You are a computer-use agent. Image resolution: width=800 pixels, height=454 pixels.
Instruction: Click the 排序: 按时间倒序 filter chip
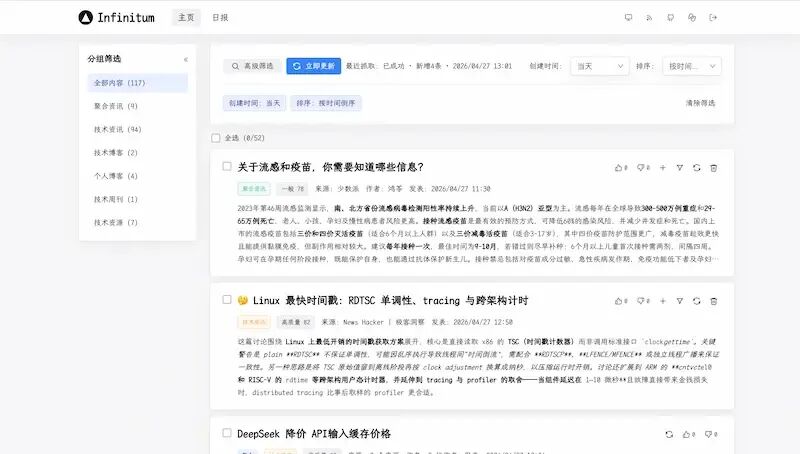pyautogui.click(x=326, y=103)
